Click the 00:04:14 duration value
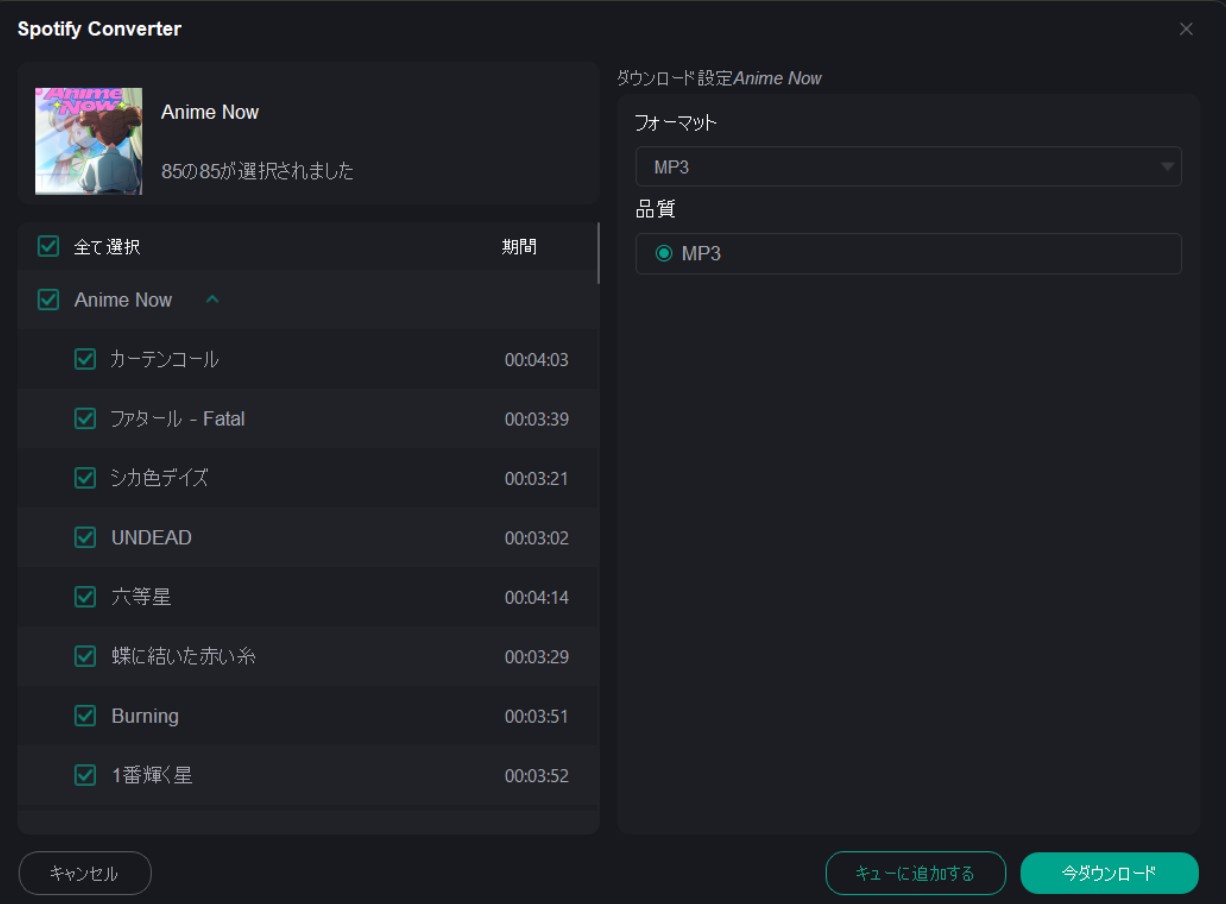 [536, 598]
